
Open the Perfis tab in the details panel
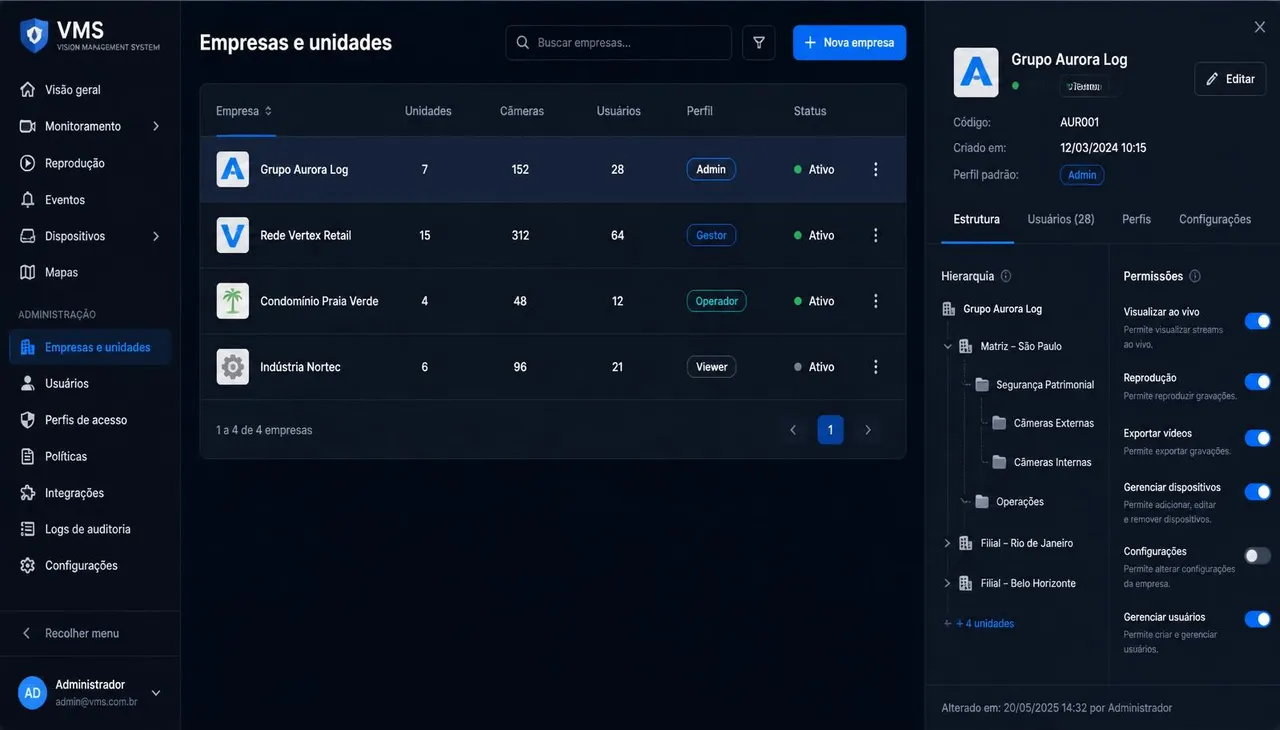(x=1136, y=219)
